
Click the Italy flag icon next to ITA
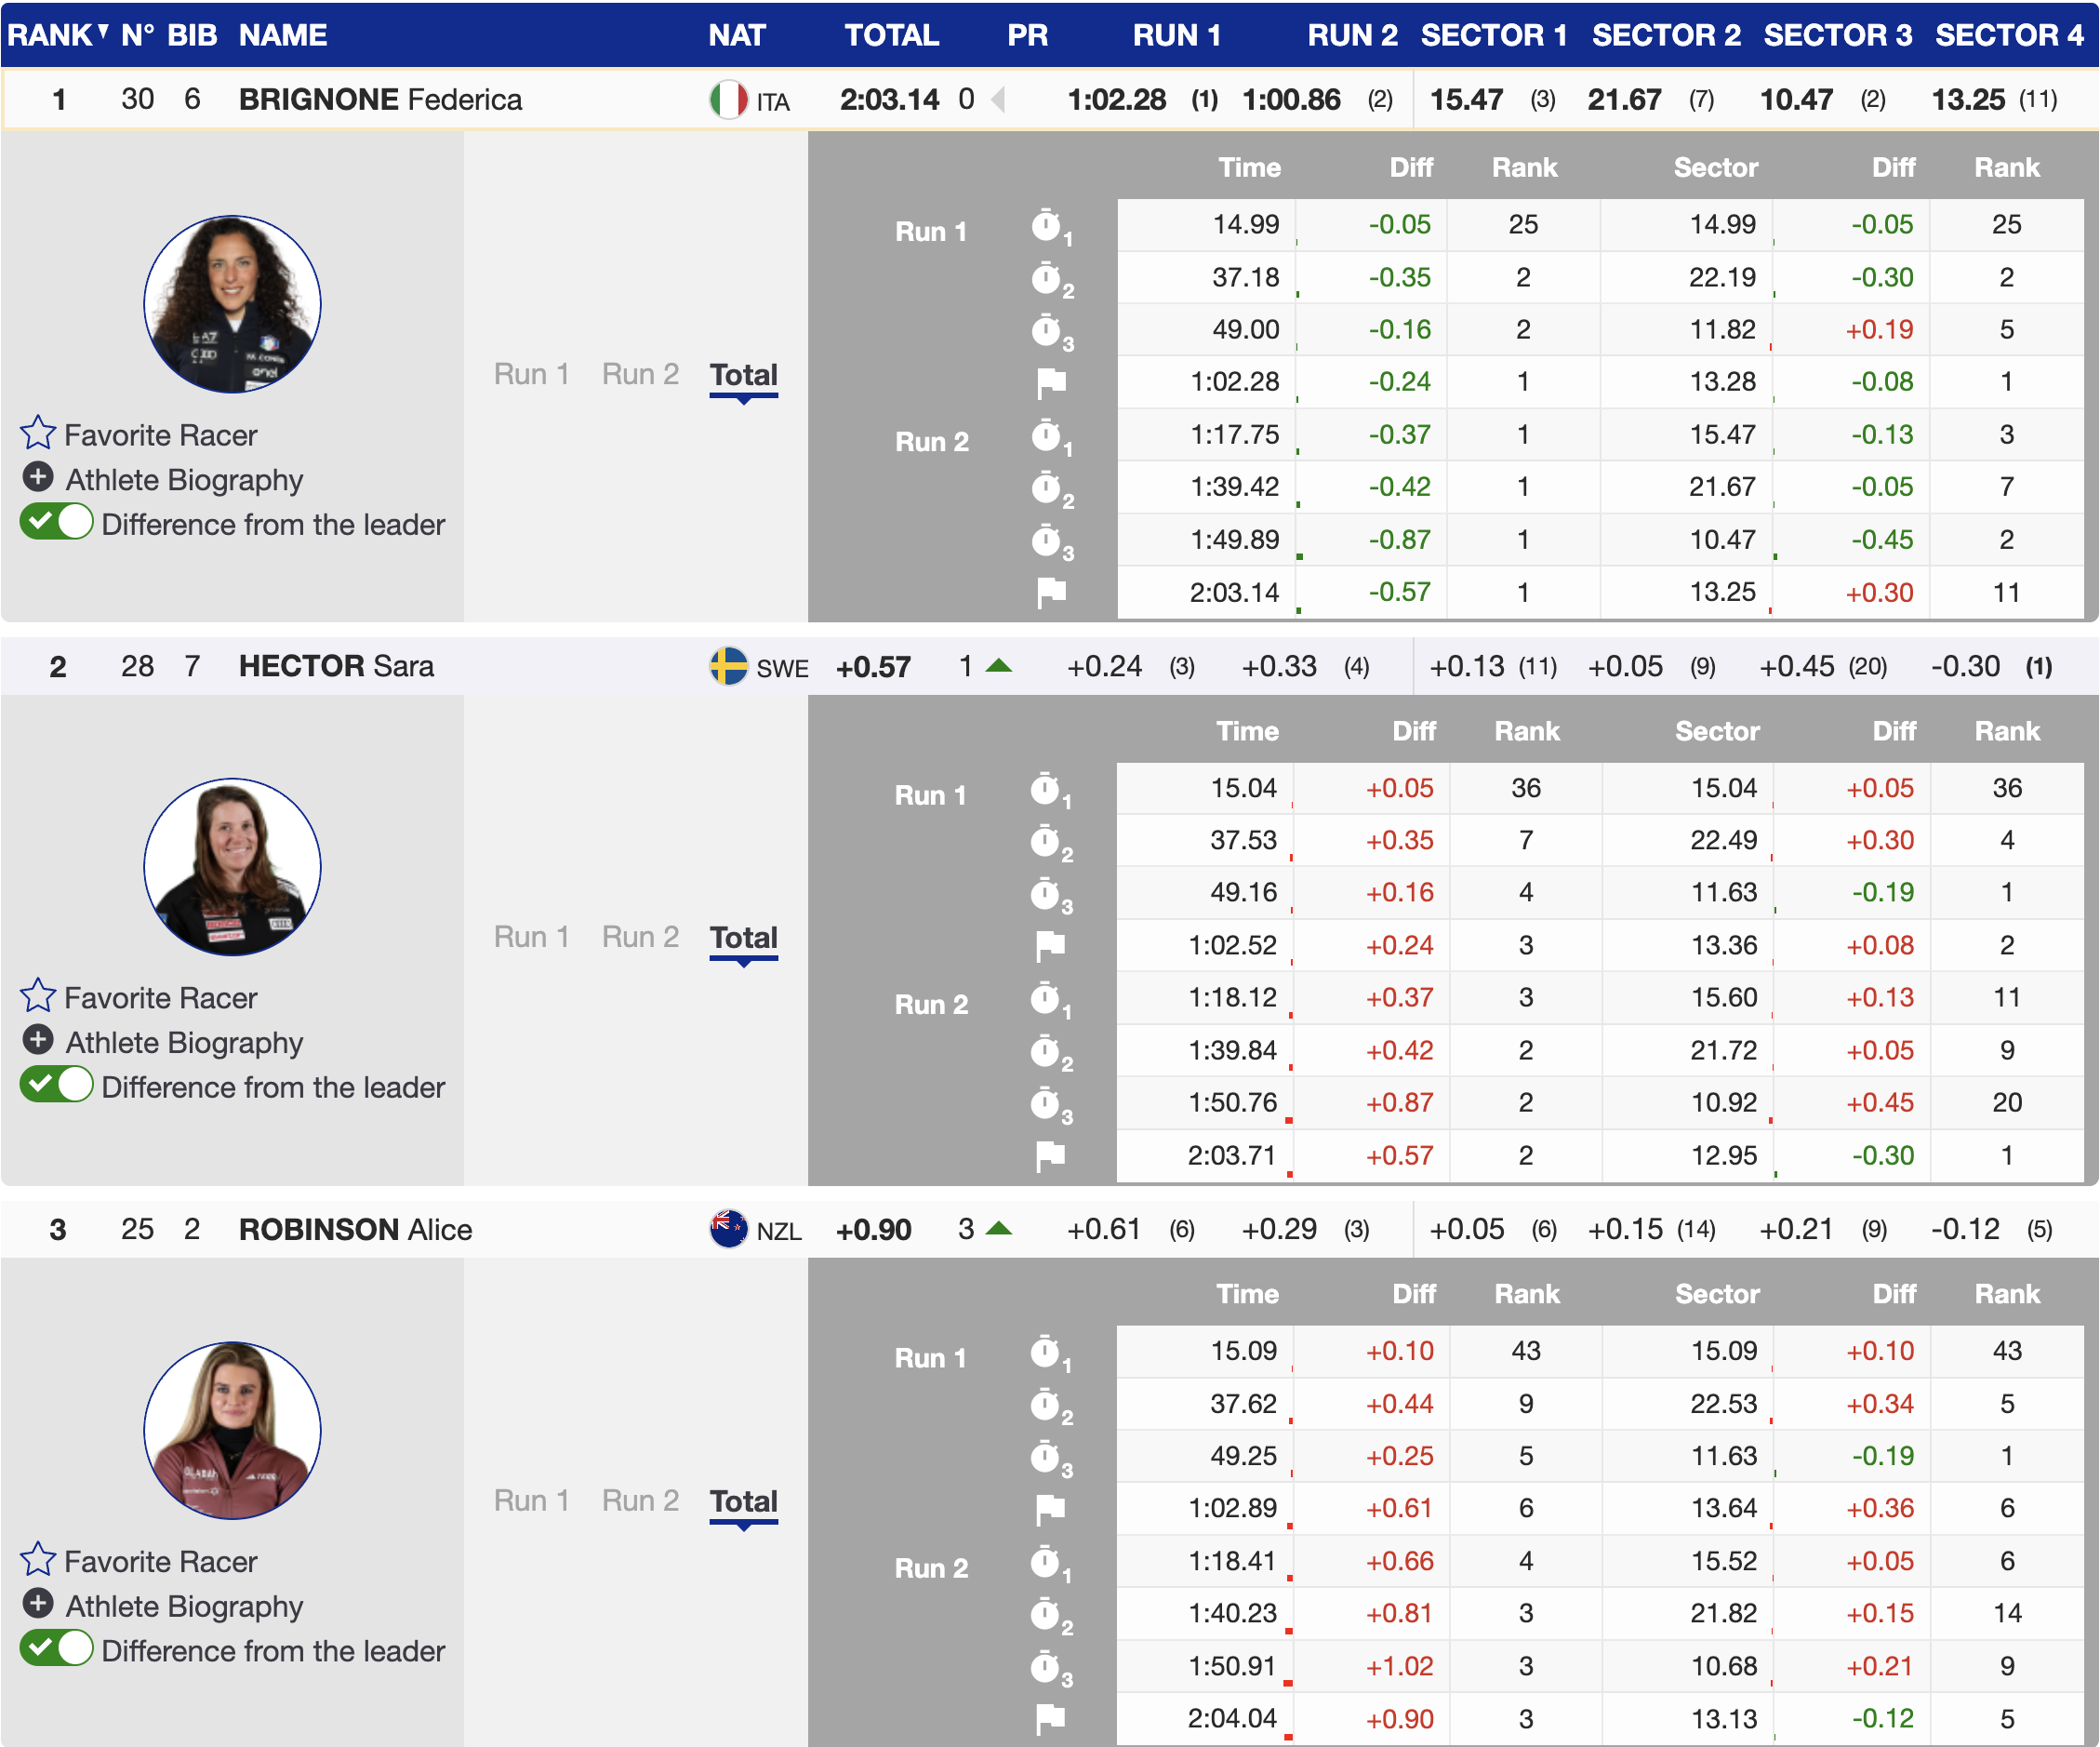[728, 100]
